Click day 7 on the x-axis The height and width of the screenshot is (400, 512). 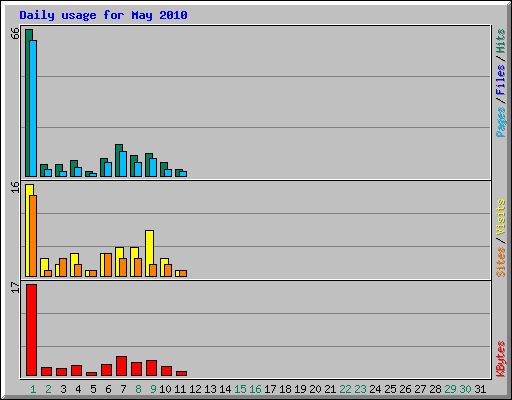pos(123,389)
